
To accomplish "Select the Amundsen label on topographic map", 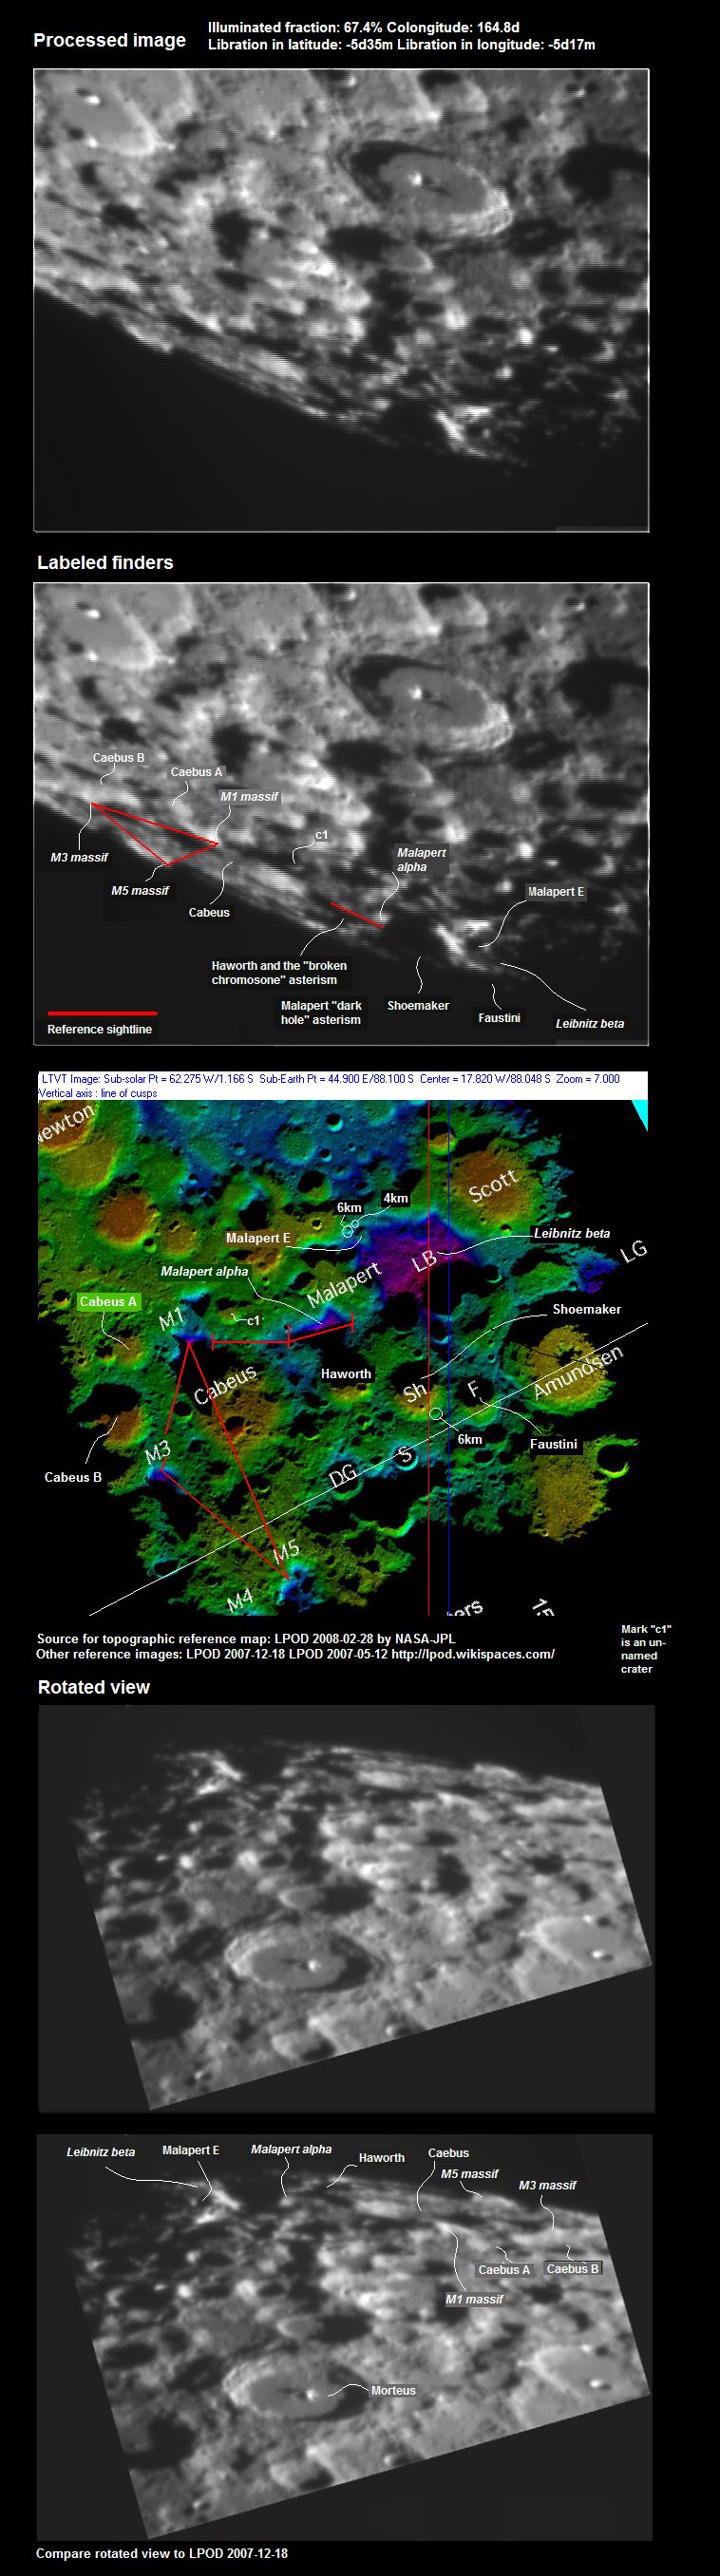I will (578, 1372).
